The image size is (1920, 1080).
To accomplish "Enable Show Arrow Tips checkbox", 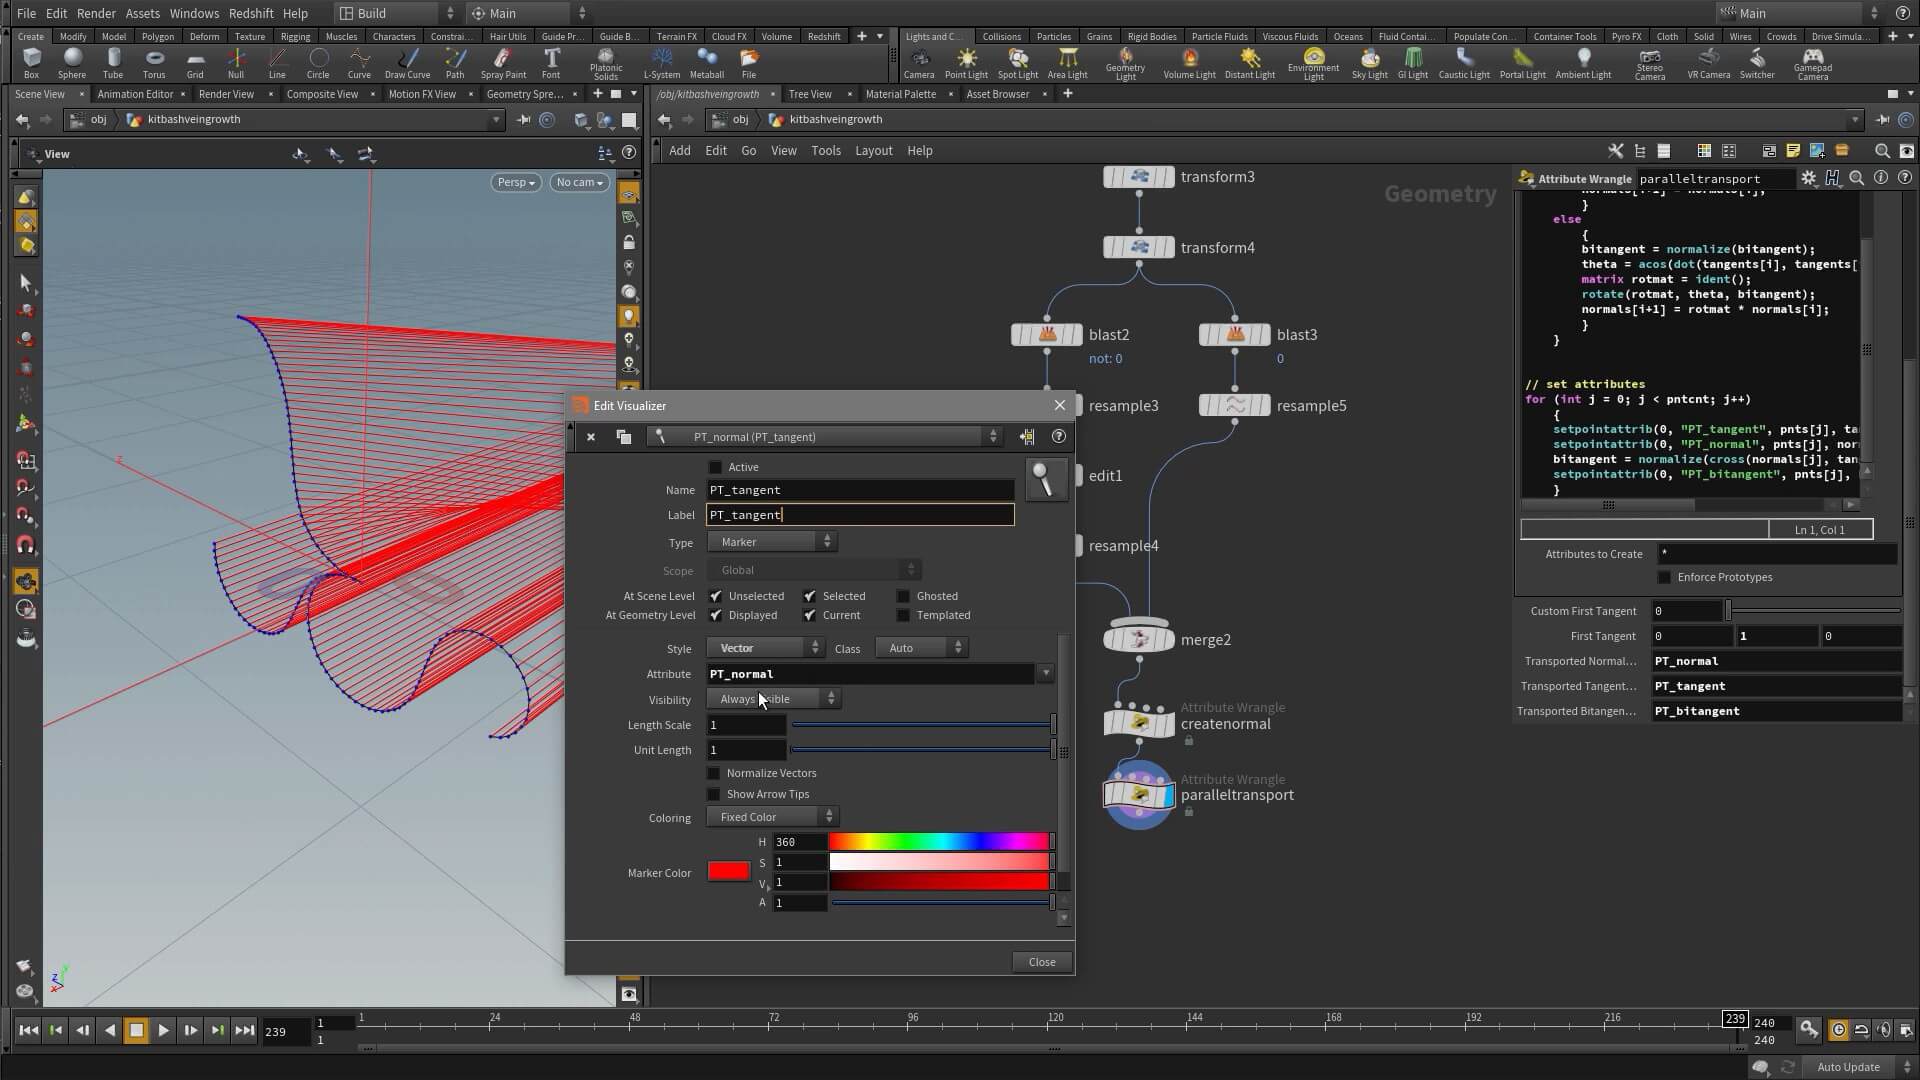I will tap(714, 794).
